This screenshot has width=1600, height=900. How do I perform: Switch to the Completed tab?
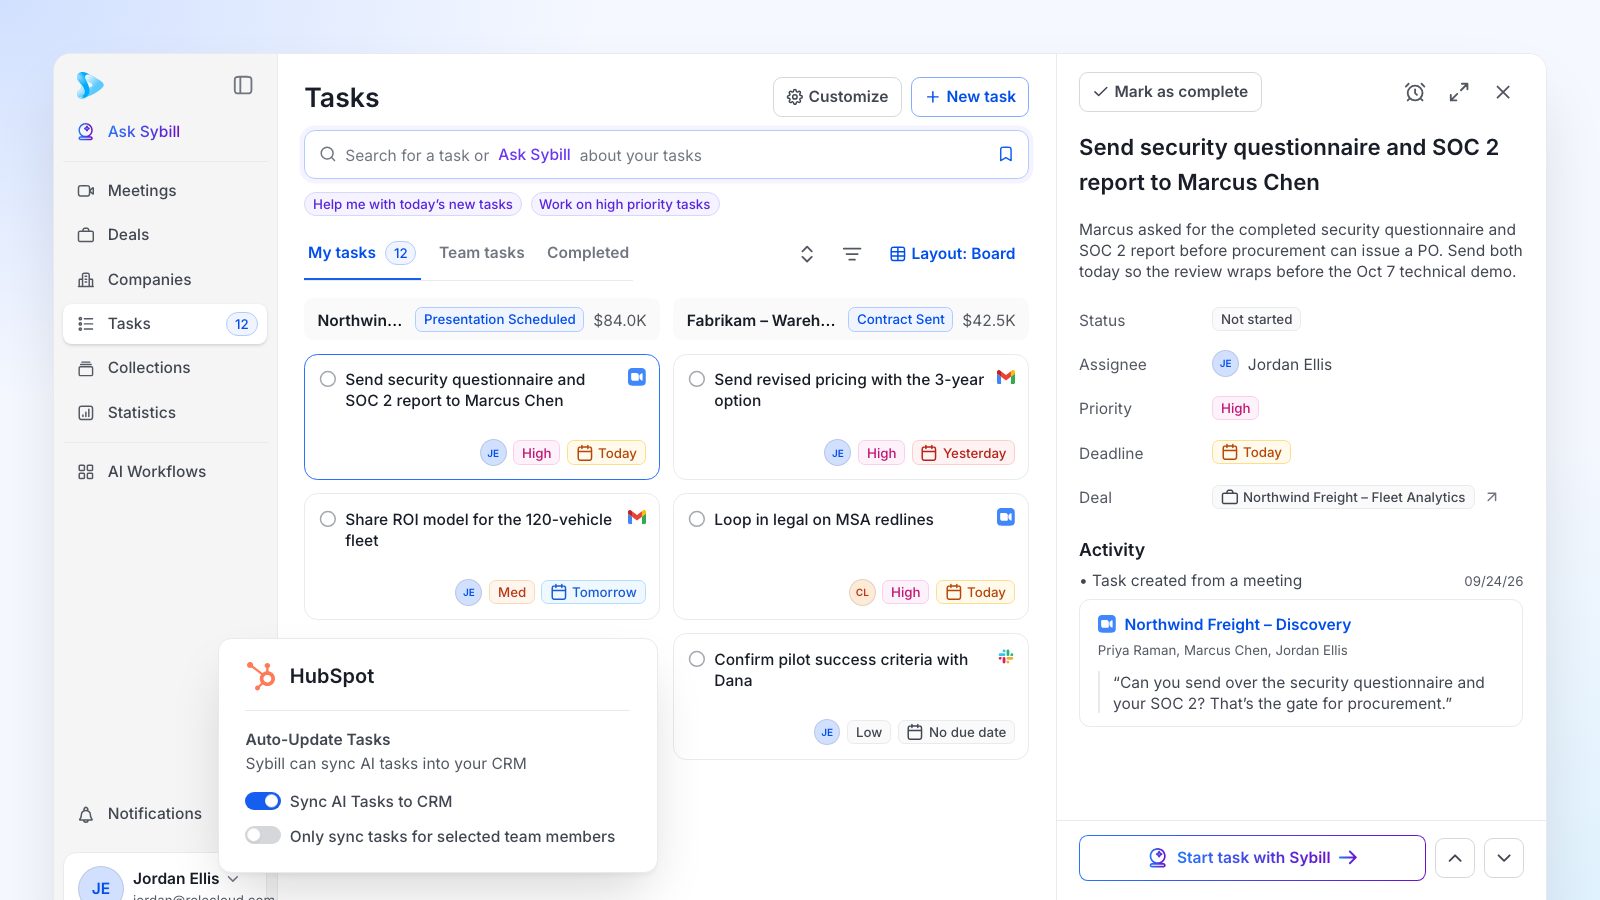[x=588, y=253]
